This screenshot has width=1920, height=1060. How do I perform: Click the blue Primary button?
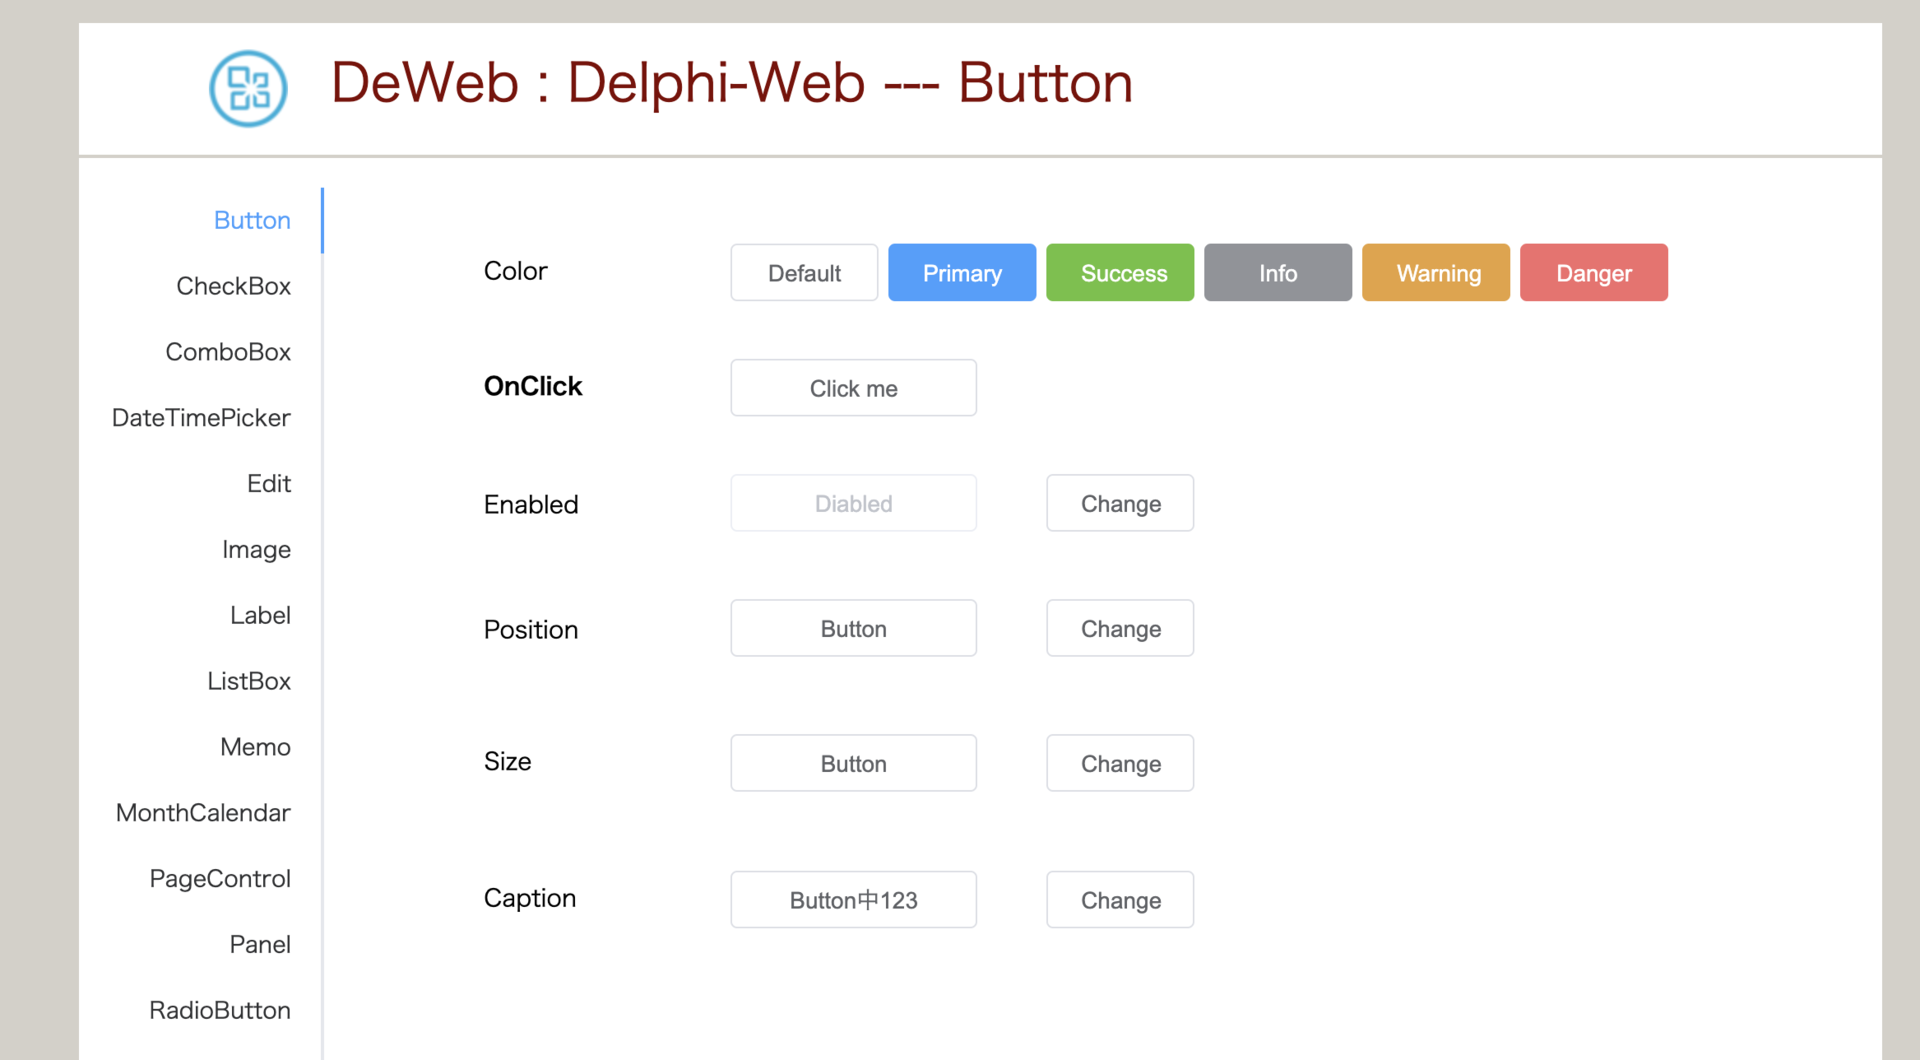pos(962,272)
